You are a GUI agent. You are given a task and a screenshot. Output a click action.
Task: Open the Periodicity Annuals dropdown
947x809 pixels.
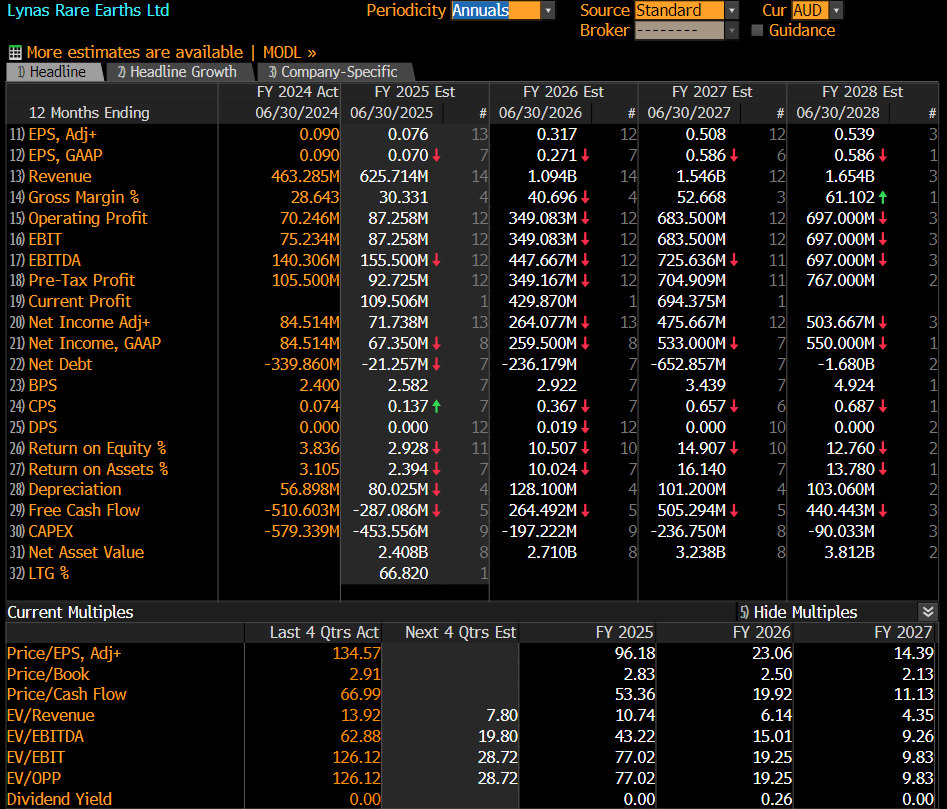[548, 10]
